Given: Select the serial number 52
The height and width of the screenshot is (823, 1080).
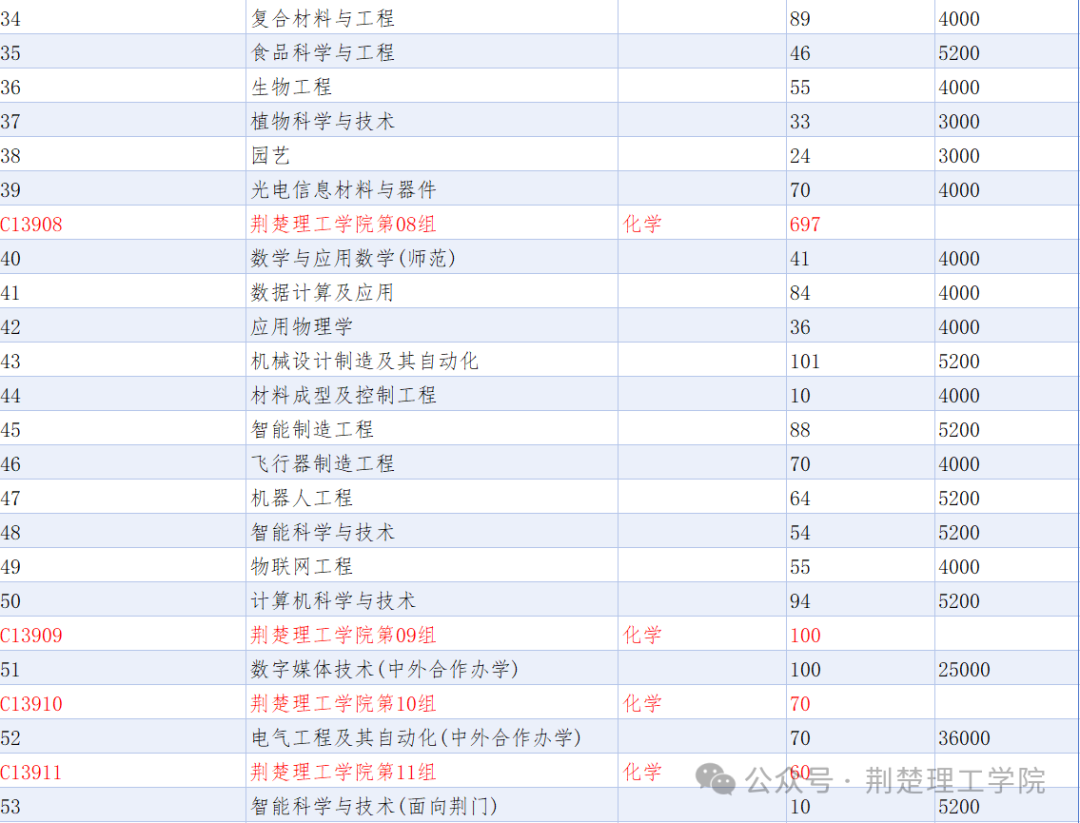Looking at the screenshot, I should (10, 738).
